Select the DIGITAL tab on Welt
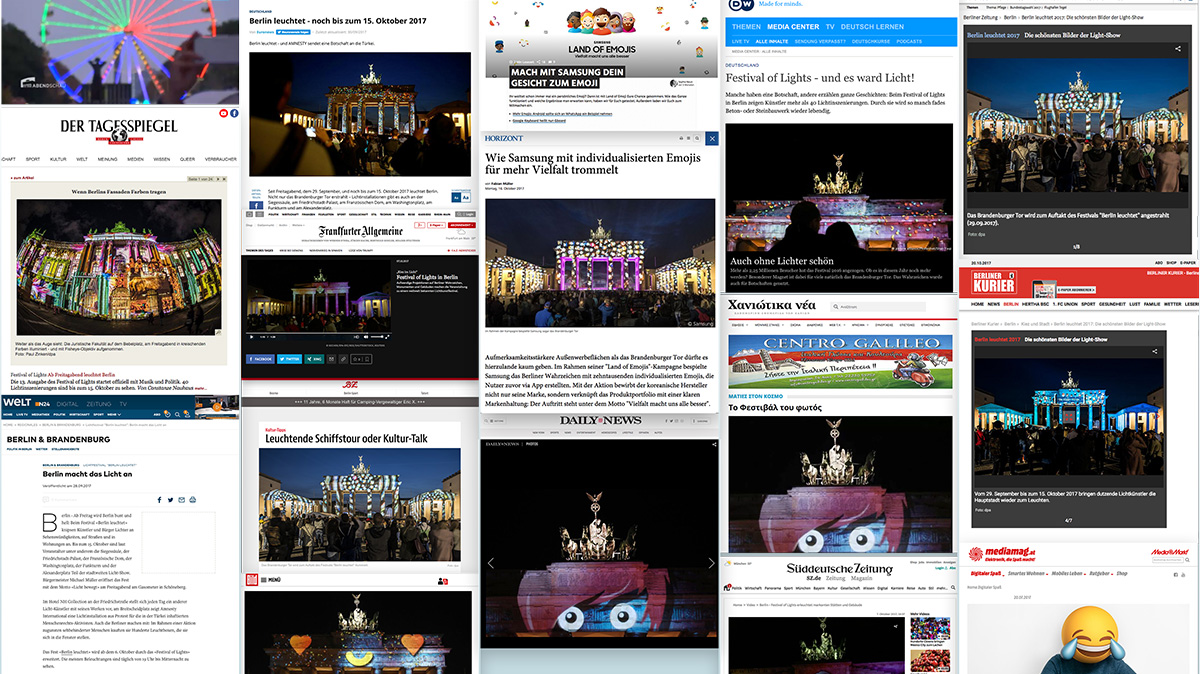 tap(66, 403)
